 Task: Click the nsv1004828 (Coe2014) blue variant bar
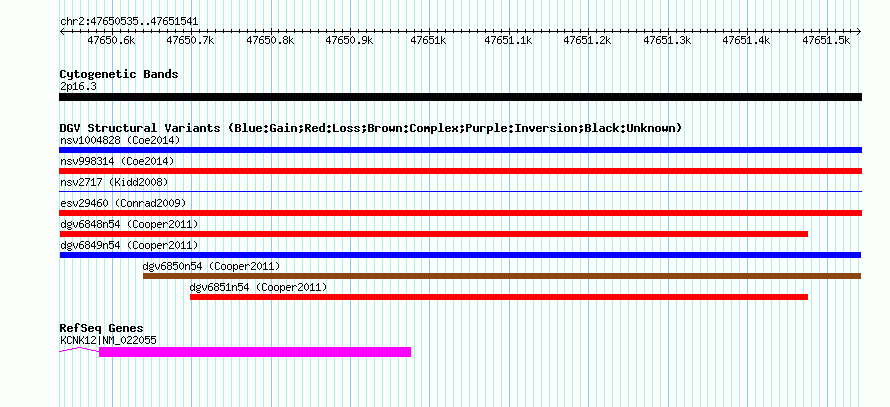pyautogui.click(x=460, y=150)
